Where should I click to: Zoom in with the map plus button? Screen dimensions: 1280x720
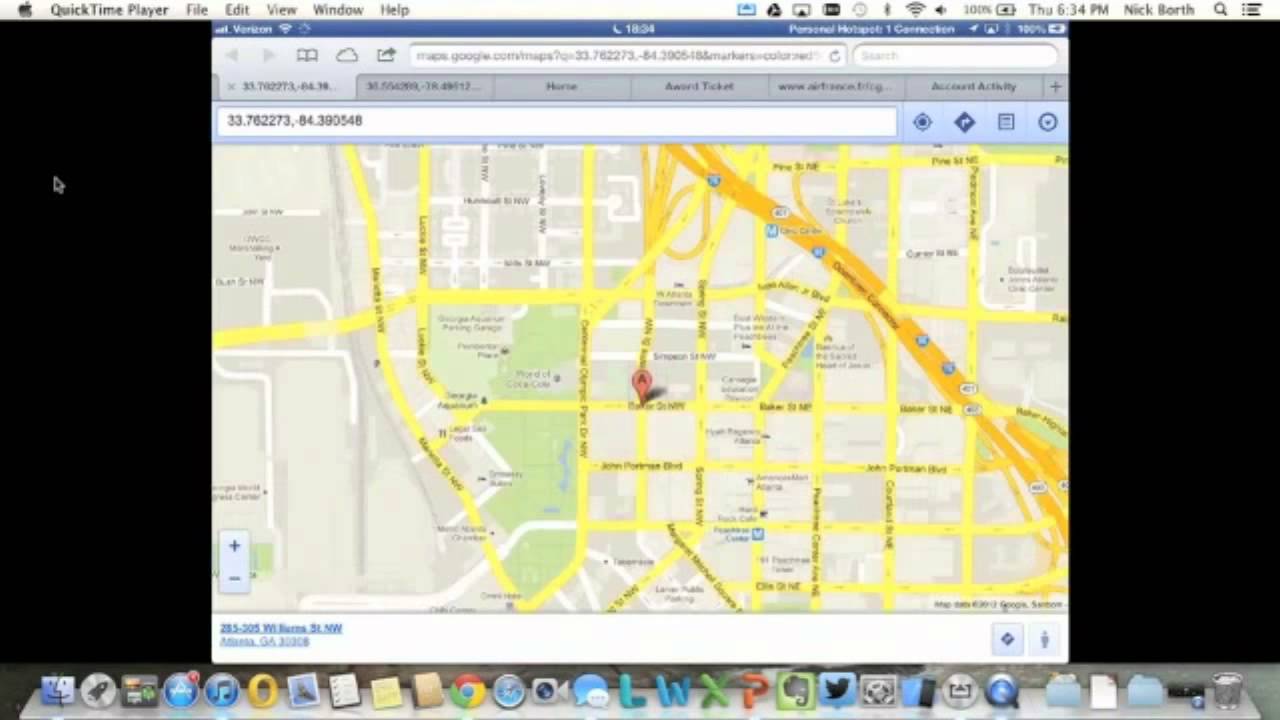pos(234,546)
